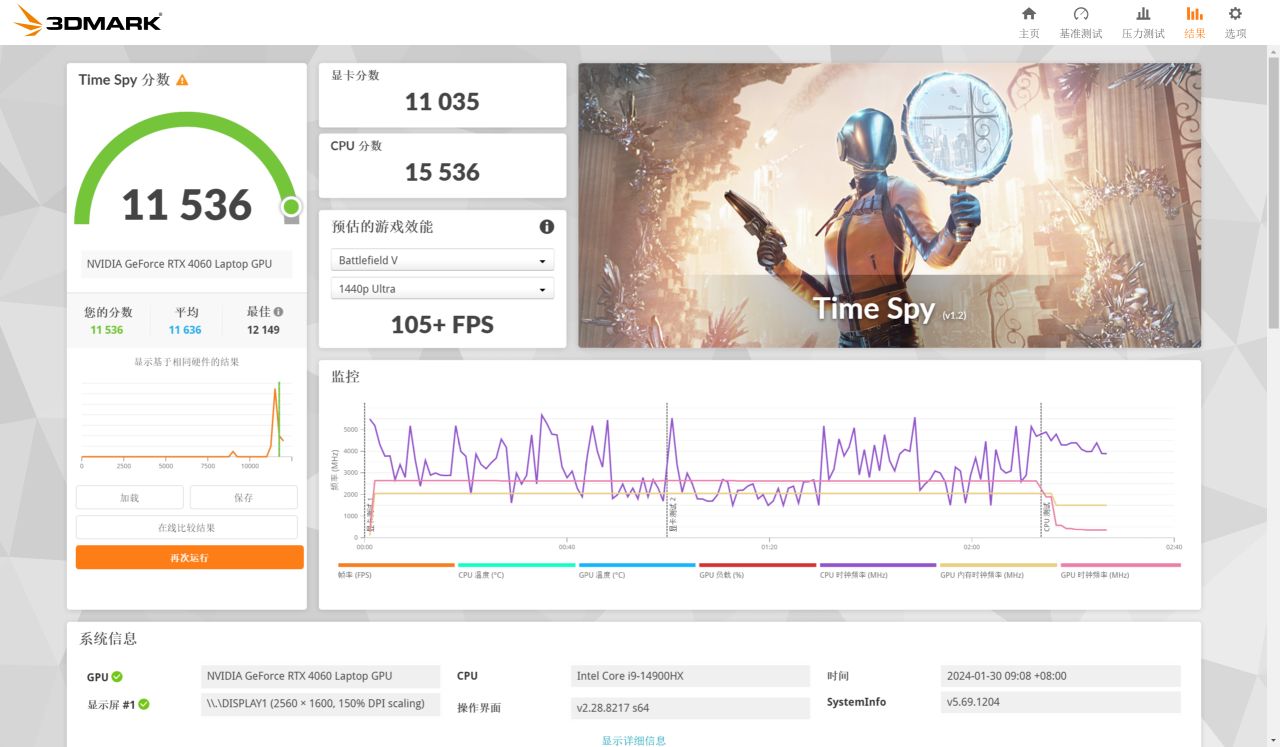Click the NVIDIA GeForce RTX 4060 field under gauge

187,264
